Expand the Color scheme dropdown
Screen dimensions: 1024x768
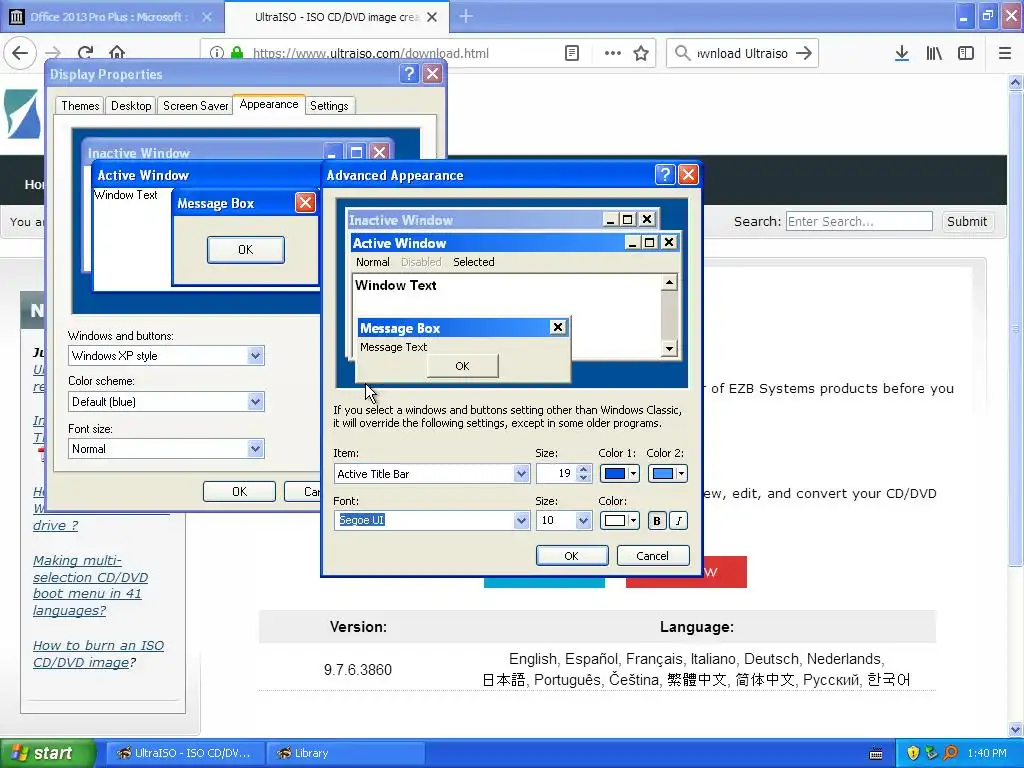tap(255, 402)
